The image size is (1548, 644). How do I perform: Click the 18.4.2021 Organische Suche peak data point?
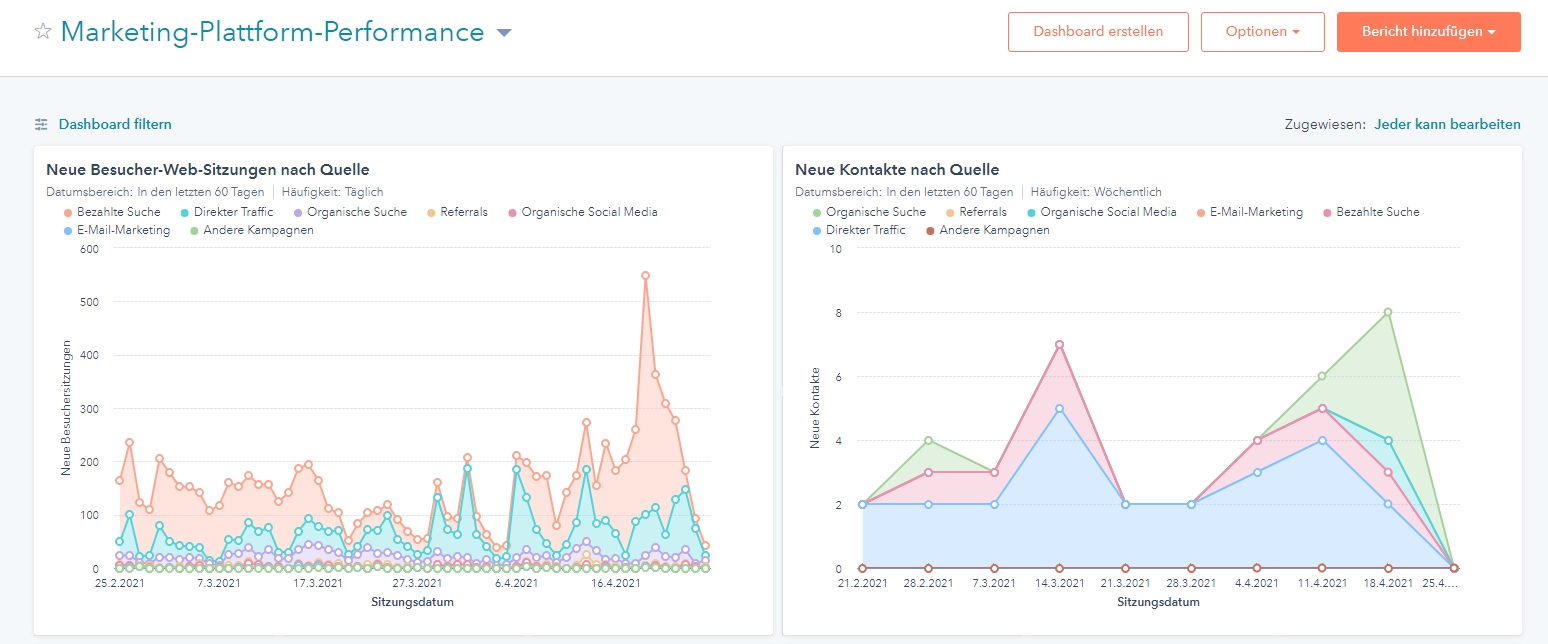[1388, 312]
